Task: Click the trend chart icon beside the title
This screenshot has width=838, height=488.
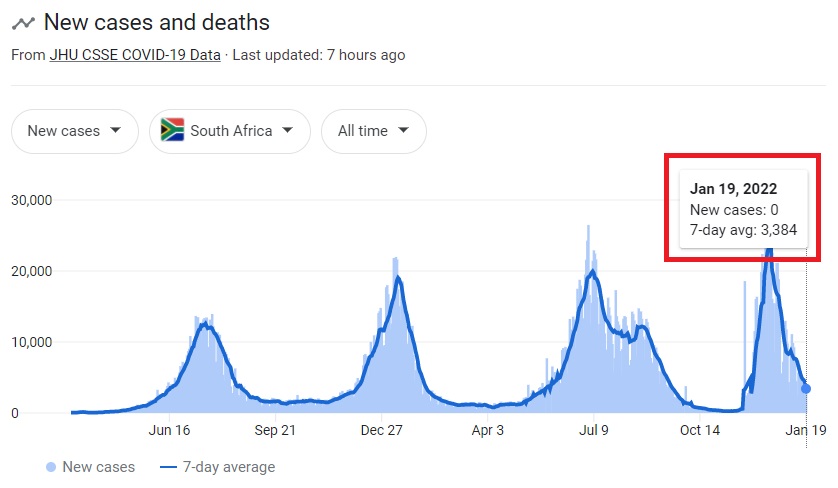Action: click(22, 23)
